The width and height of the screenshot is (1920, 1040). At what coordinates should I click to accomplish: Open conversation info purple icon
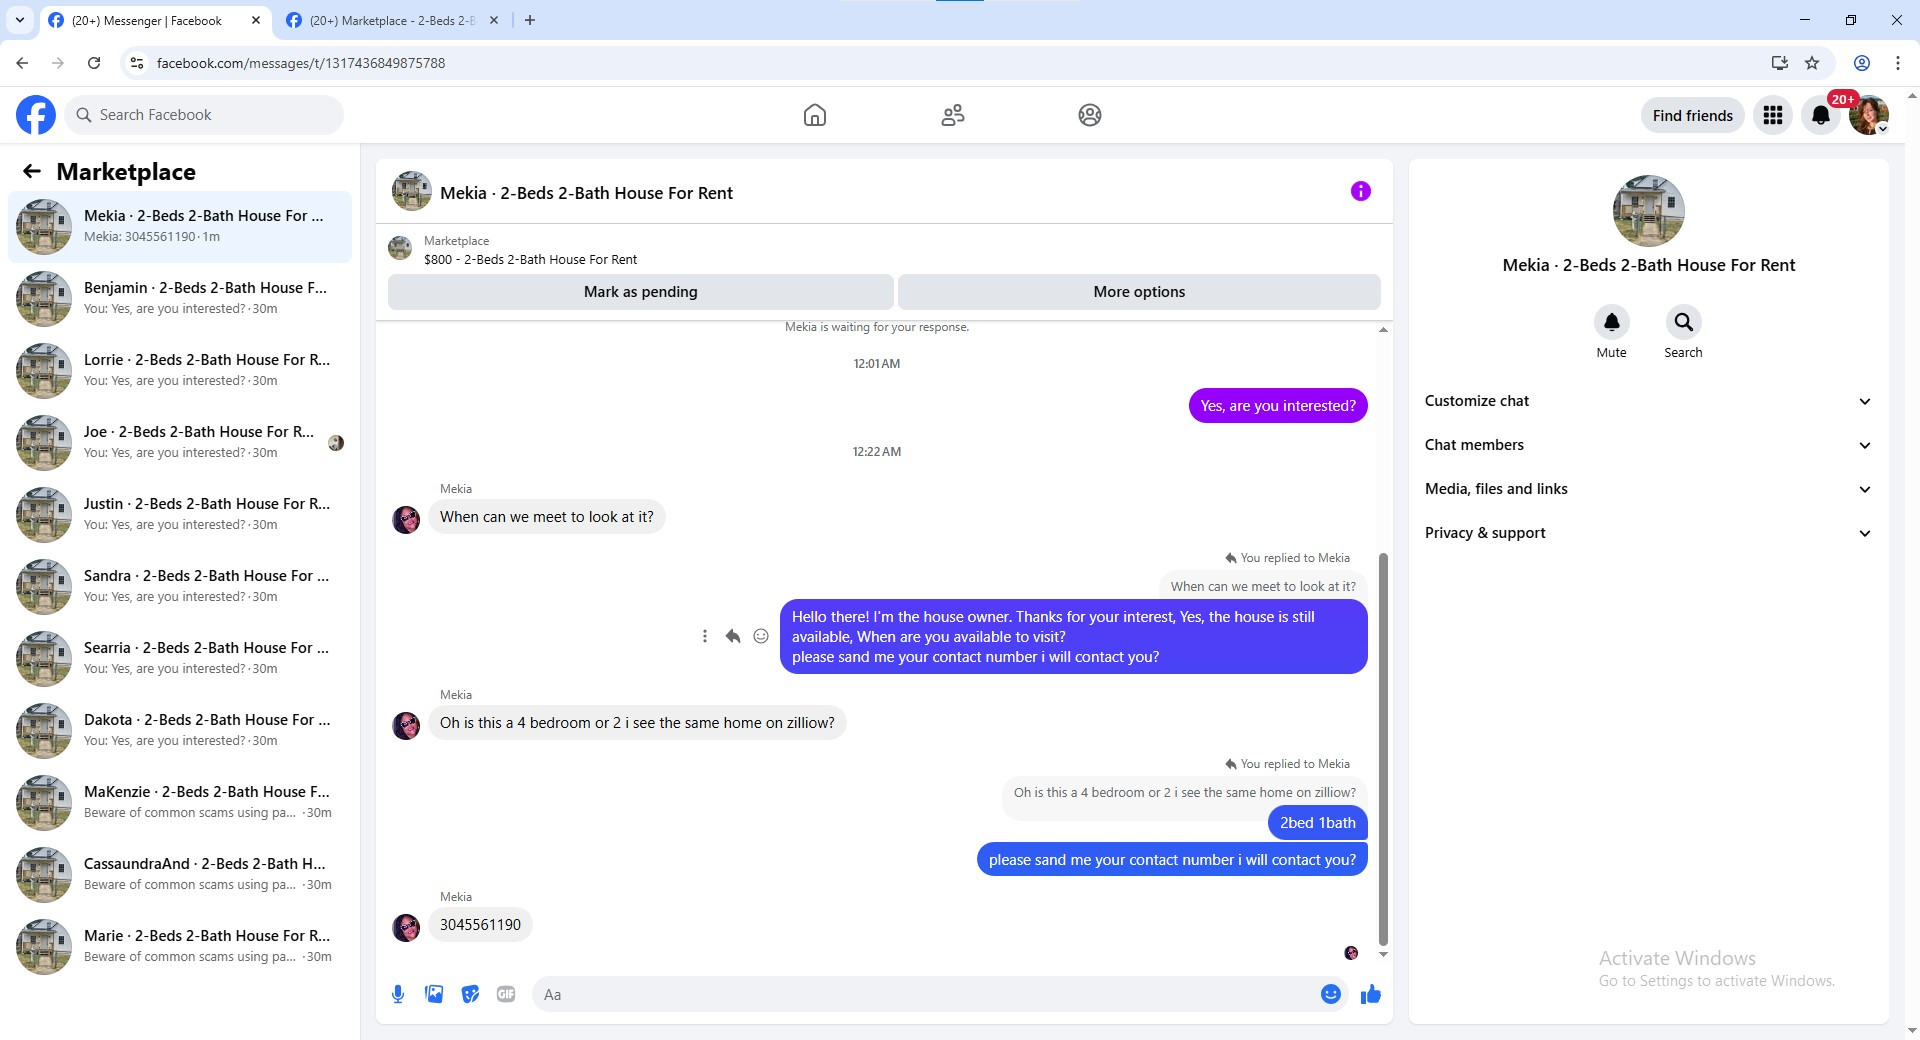click(x=1361, y=191)
